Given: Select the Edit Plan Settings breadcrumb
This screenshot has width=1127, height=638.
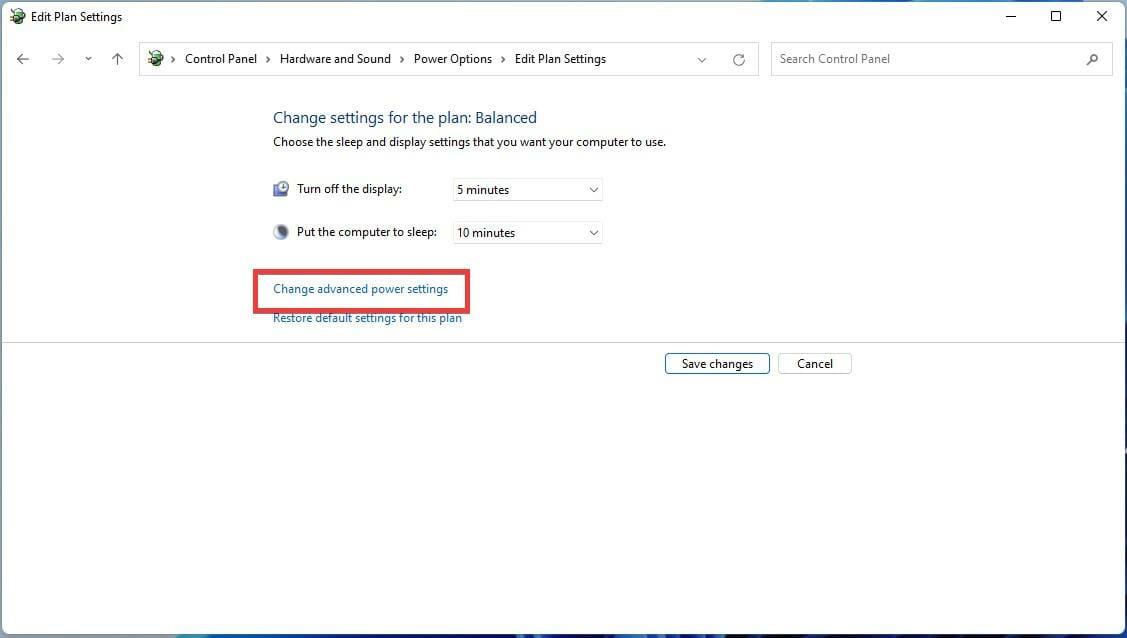Looking at the screenshot, I should (560, 59).
